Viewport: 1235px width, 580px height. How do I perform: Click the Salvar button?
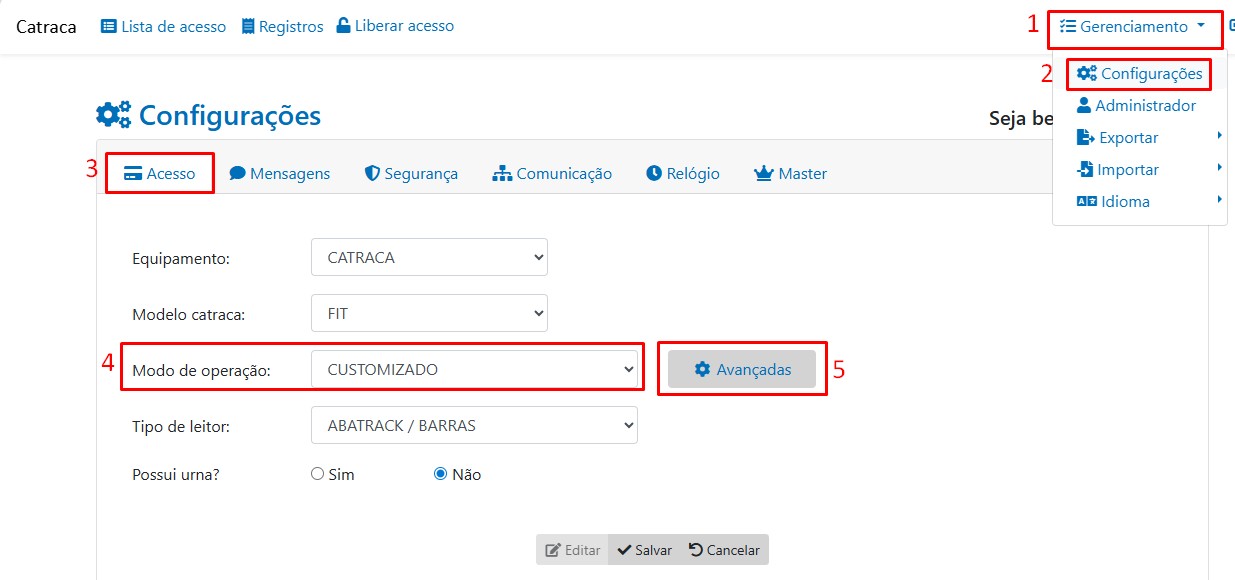coord(644,550)
